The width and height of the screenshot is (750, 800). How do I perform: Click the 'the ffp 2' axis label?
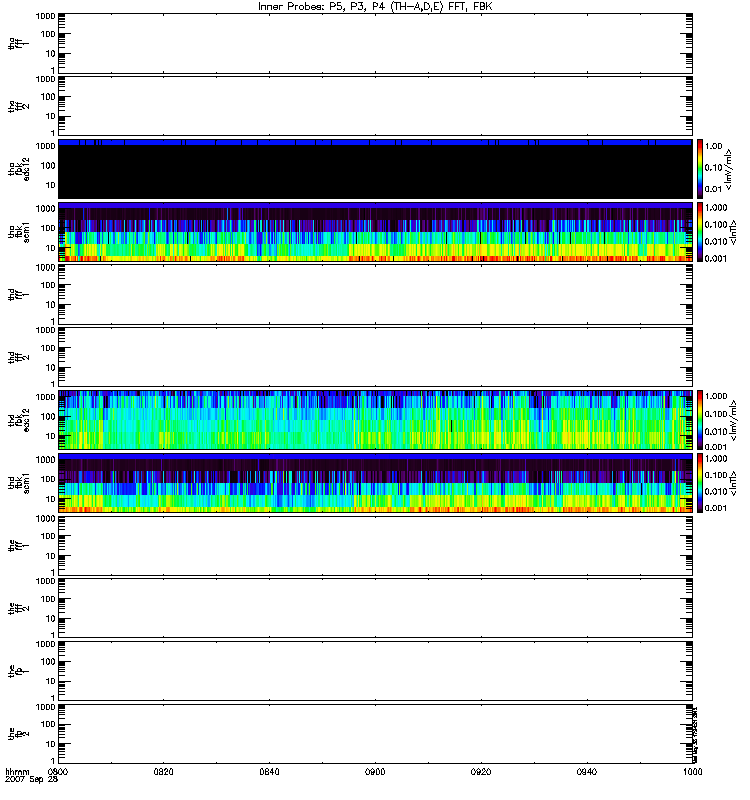point(18,734)
